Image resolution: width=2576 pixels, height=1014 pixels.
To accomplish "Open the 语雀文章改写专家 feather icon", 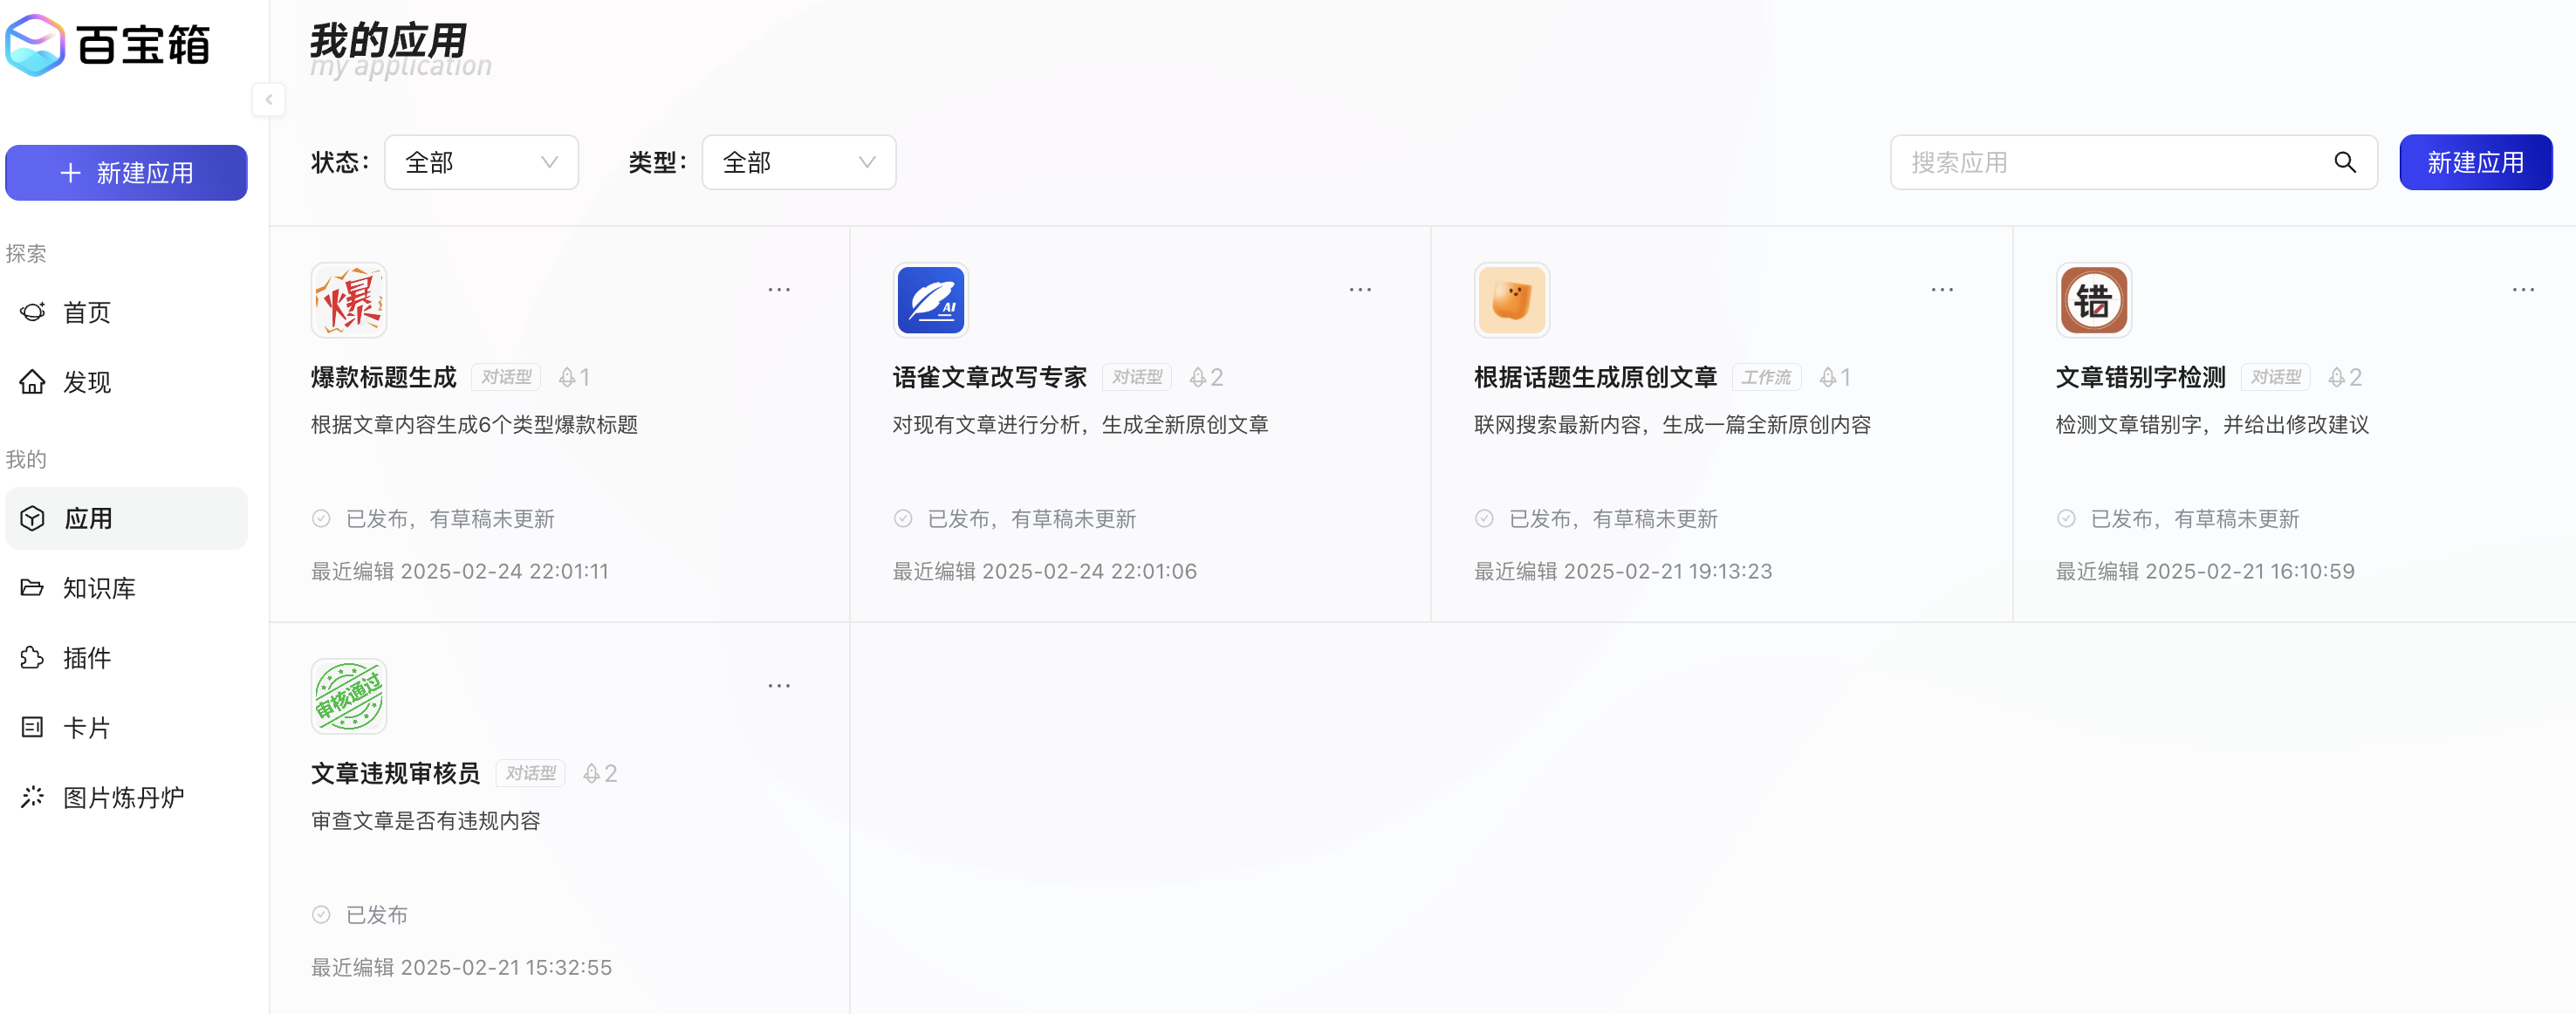I will pyautogui.click(x=930, y=300).
